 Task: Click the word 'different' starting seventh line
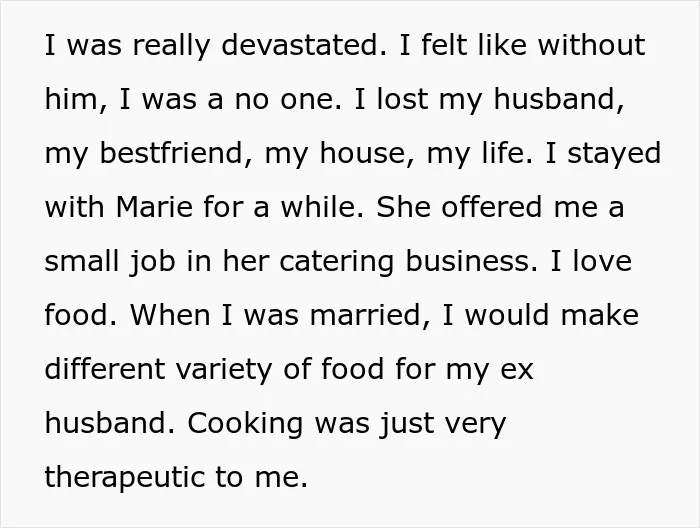tap(105, 369)
